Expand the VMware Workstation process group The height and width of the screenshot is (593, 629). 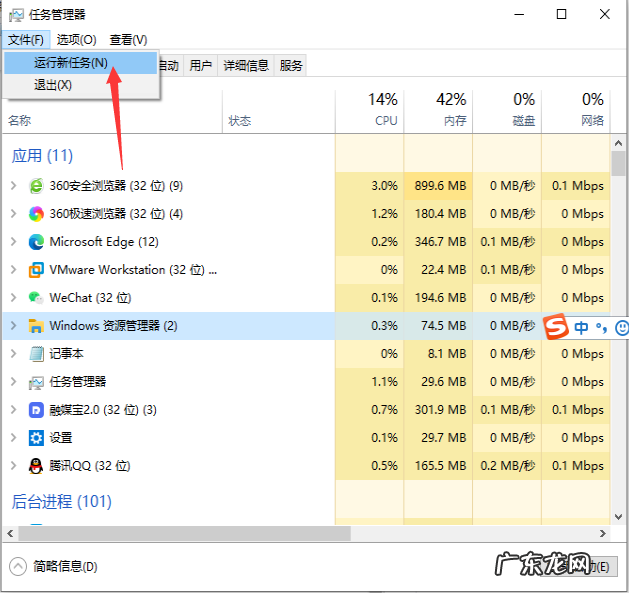coord(14,269)
